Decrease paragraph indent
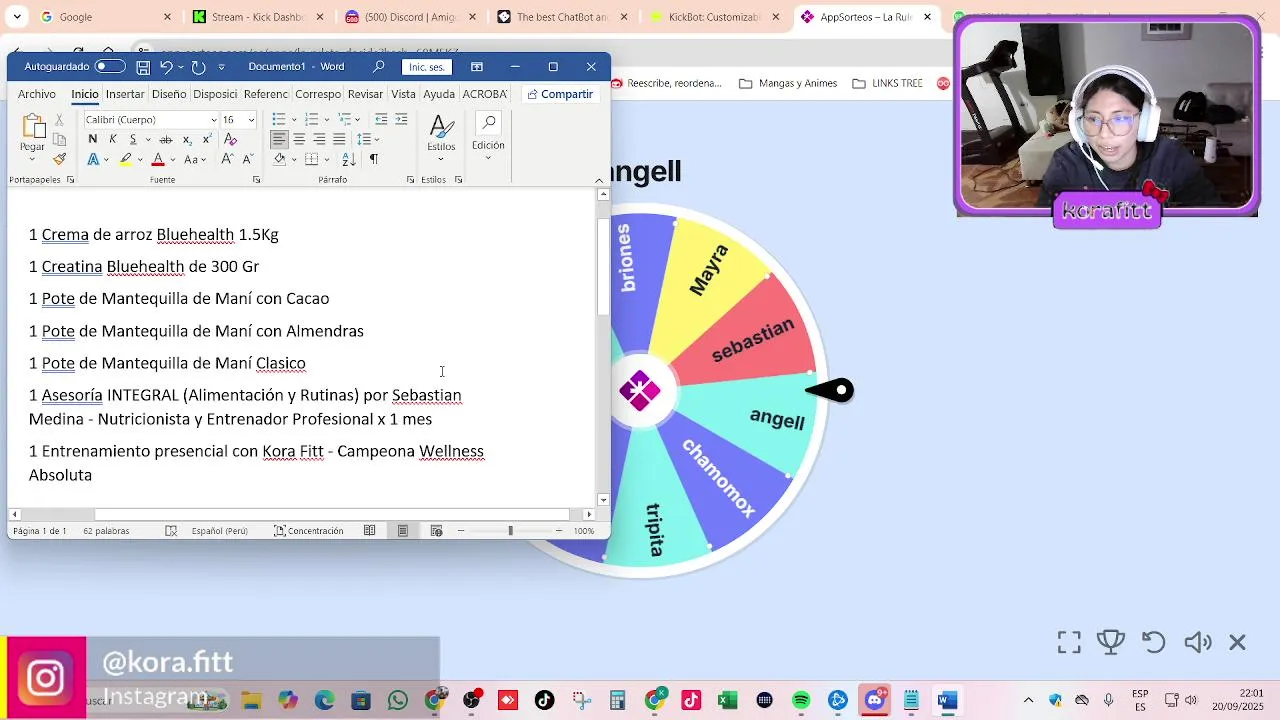1280x720 pixels. point(381,119)
